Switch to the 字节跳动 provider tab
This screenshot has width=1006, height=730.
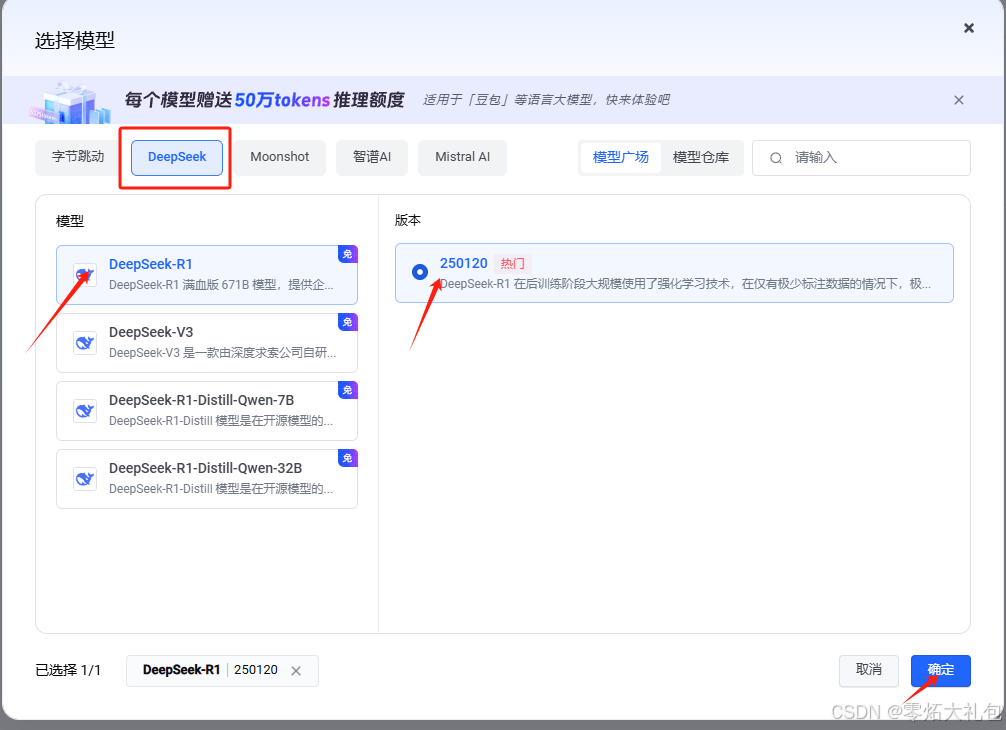tap(78, 157)
